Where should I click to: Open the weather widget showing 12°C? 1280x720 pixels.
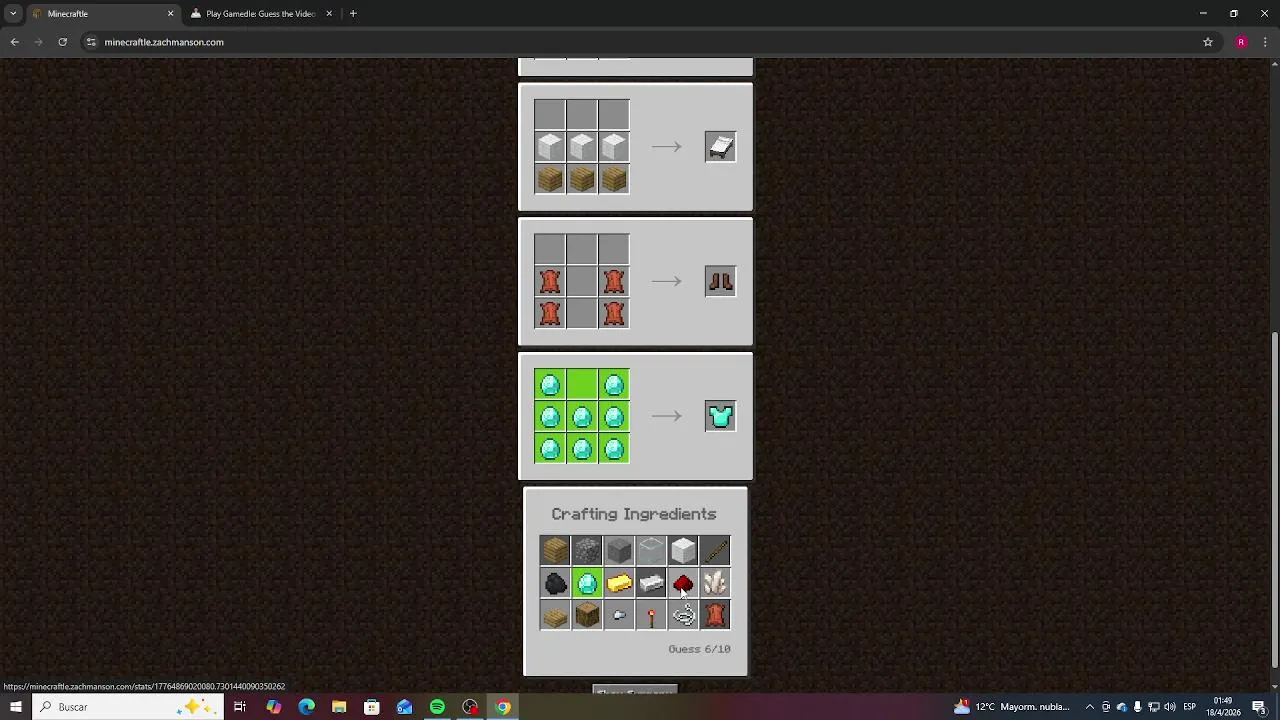coord(1012,707)
